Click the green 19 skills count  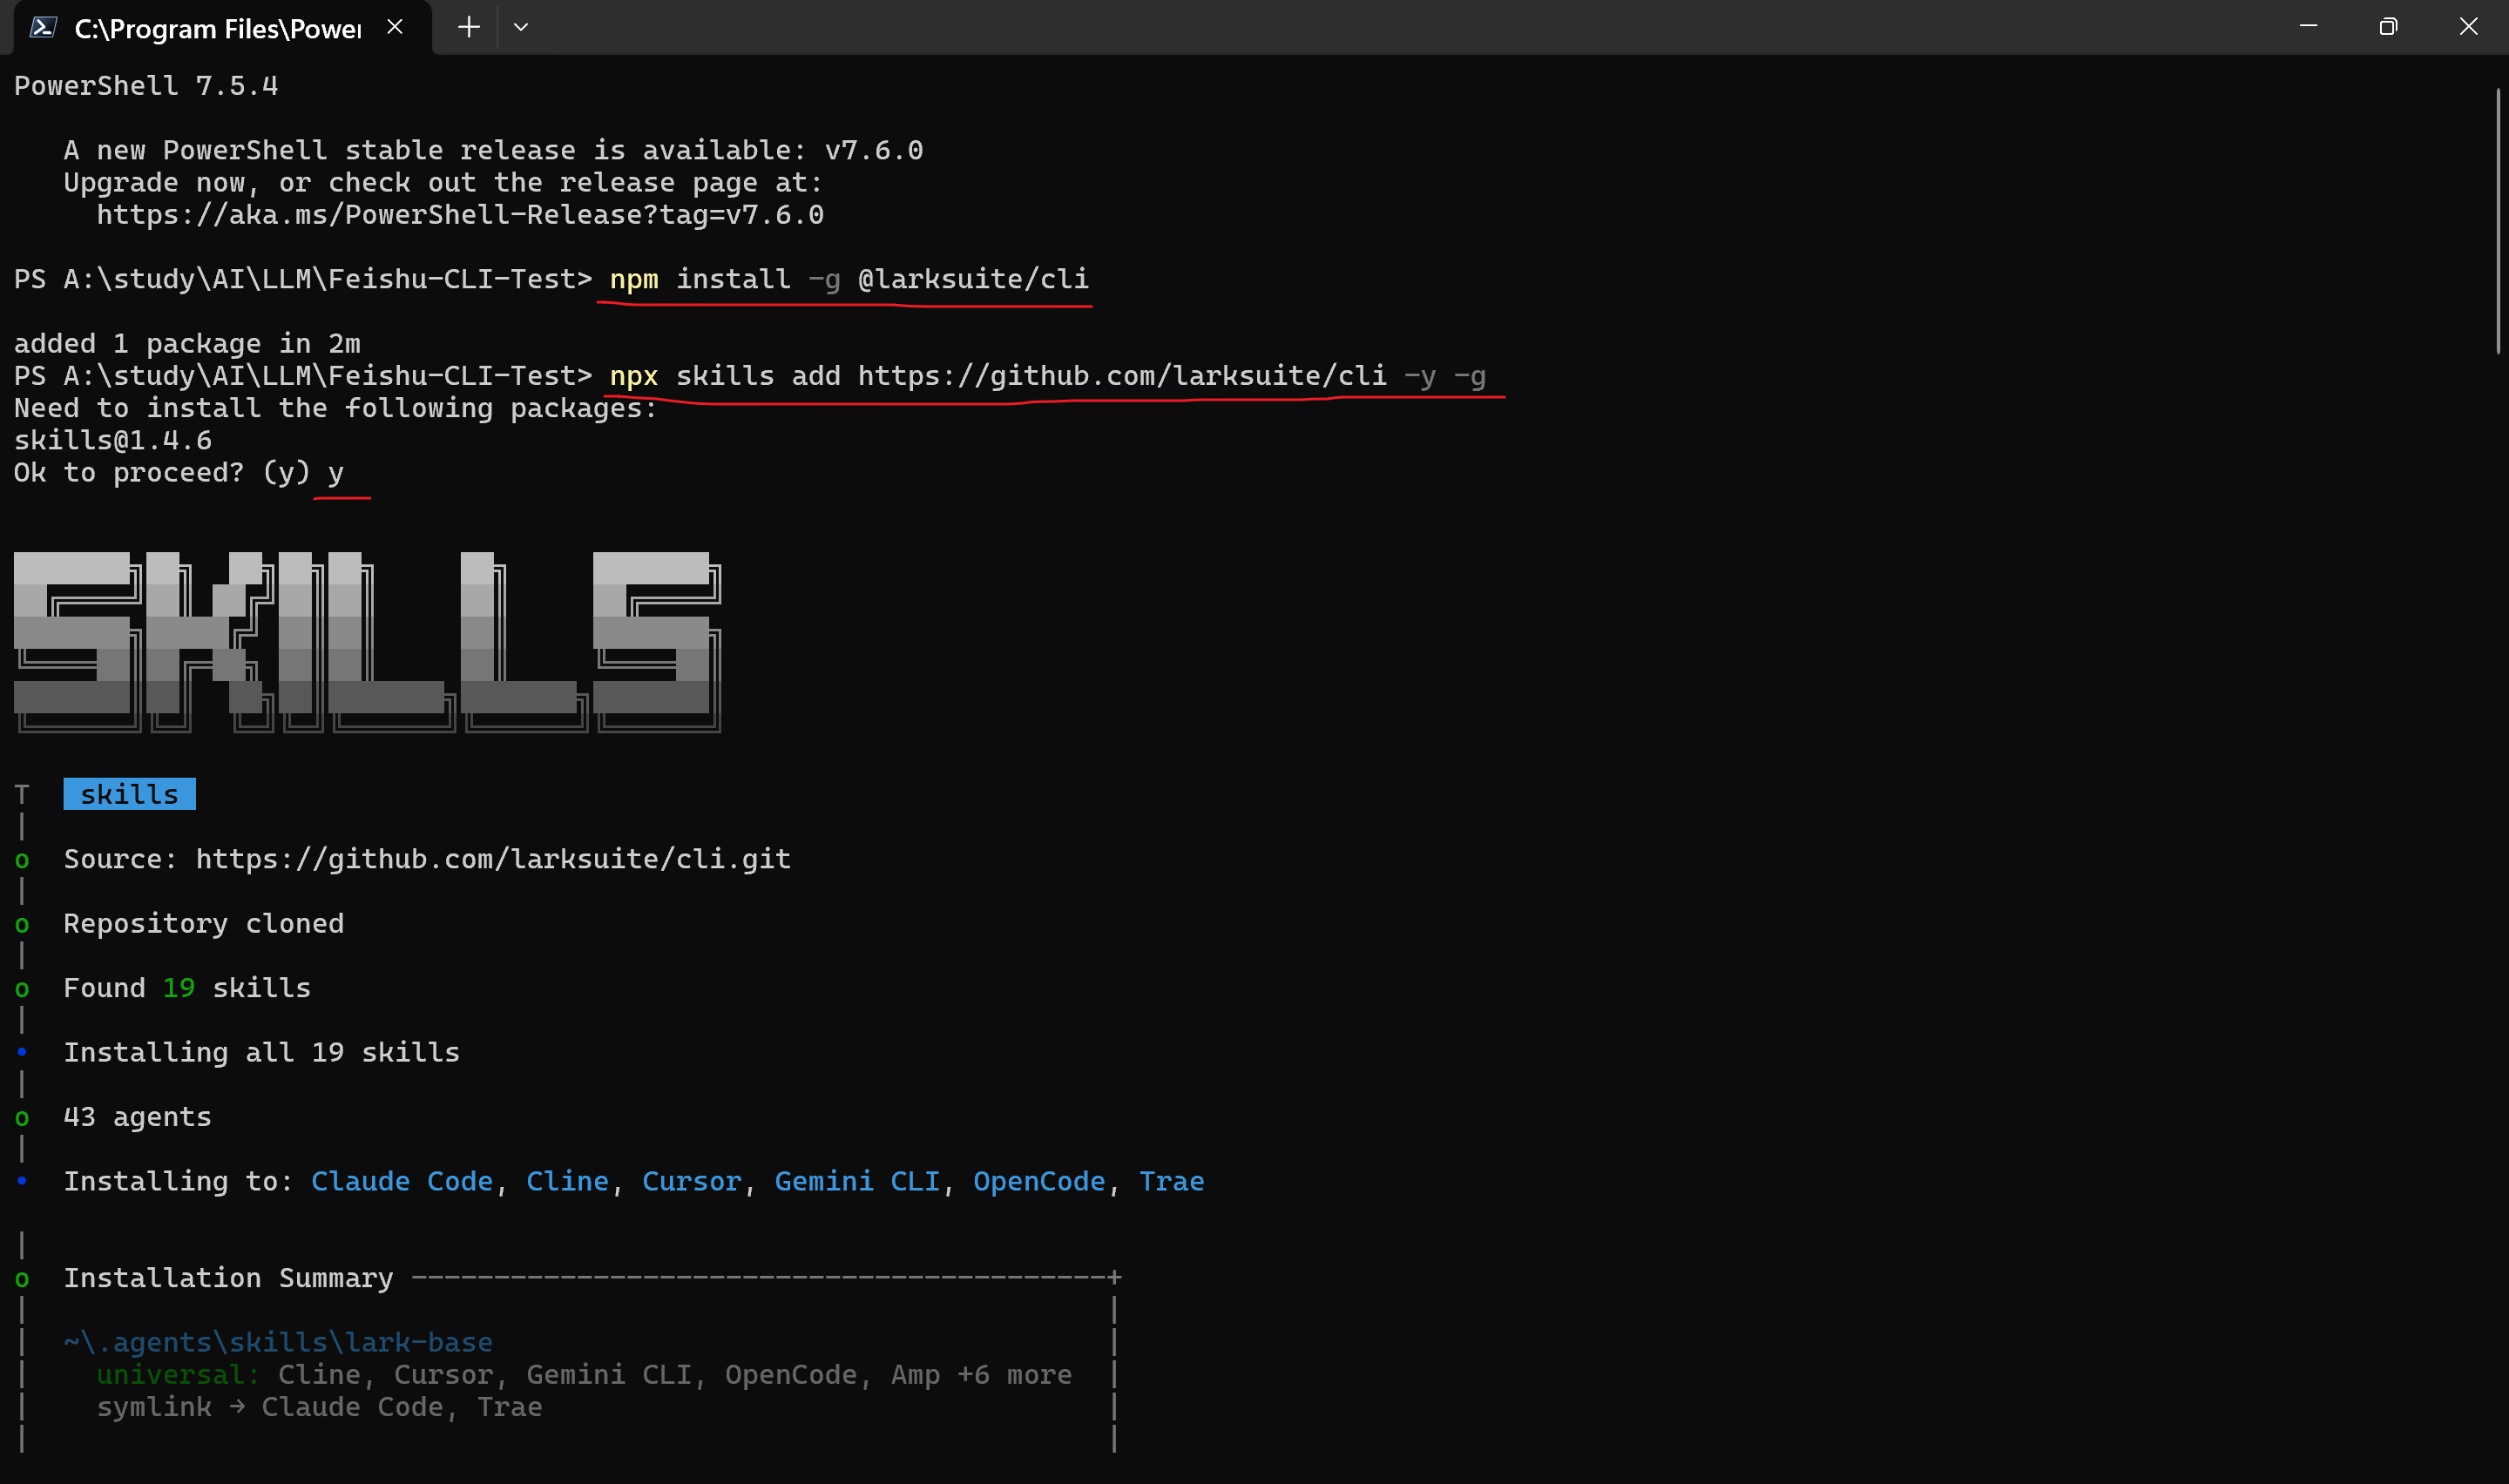point(178,988)
